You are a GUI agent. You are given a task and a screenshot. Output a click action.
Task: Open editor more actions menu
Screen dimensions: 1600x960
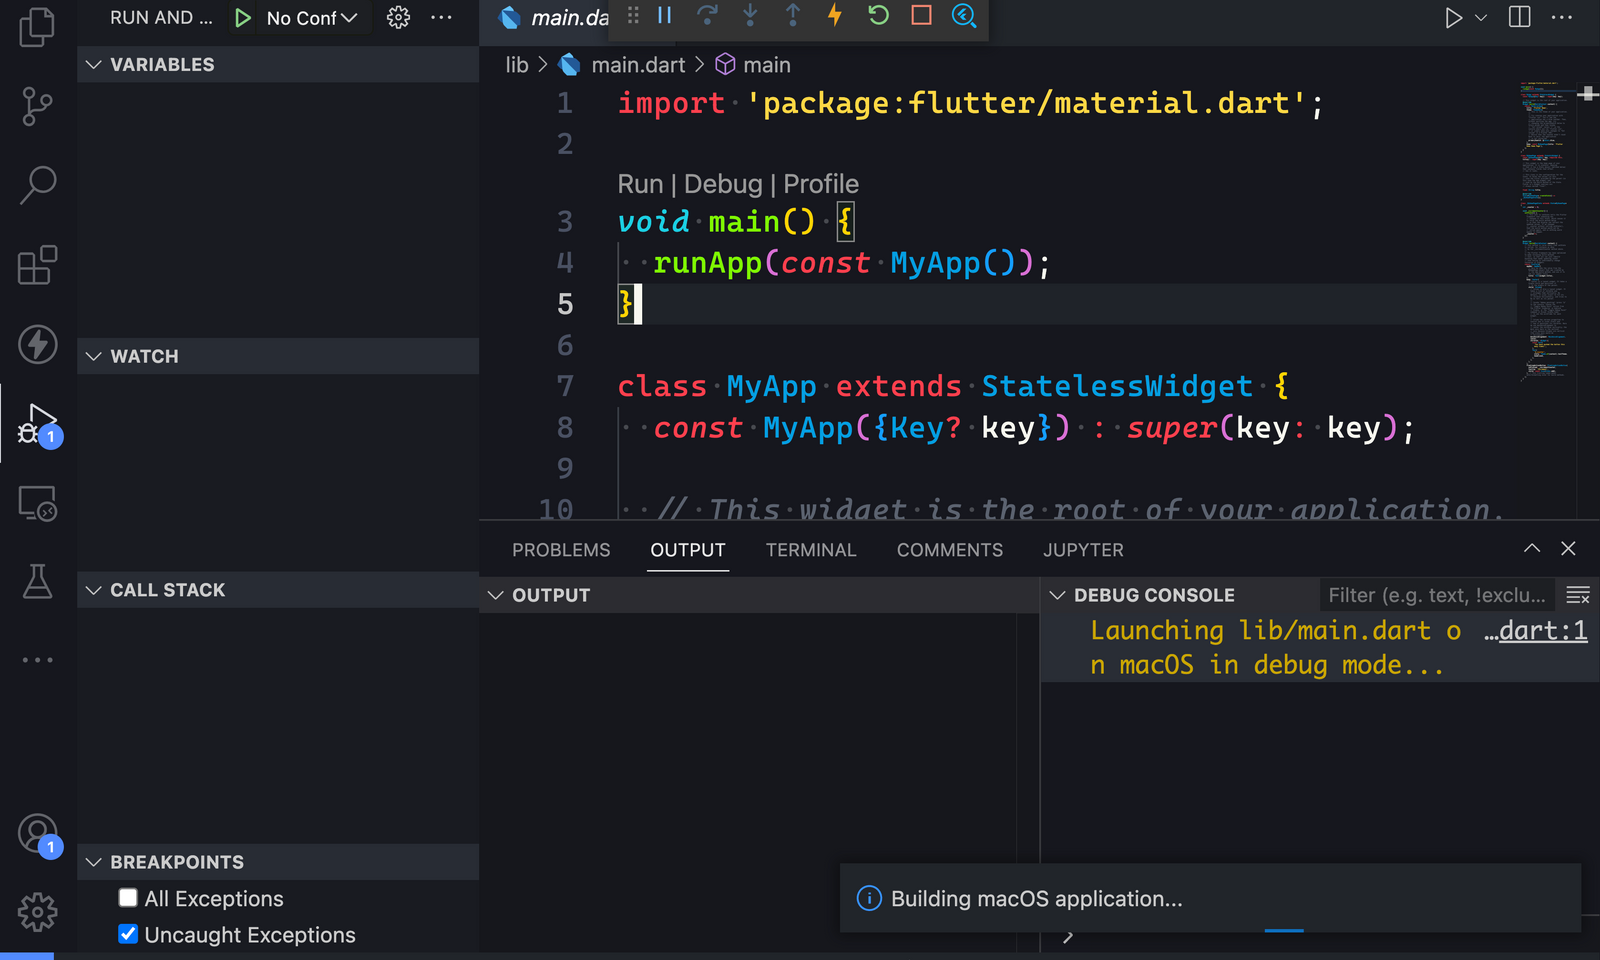click(1562, 18)
